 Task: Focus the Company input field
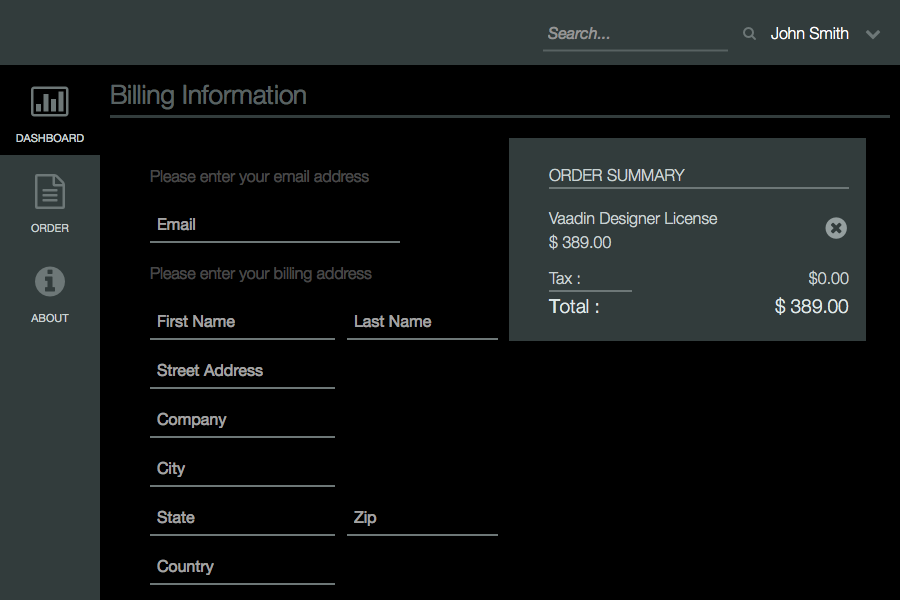[x=242, y=420]
